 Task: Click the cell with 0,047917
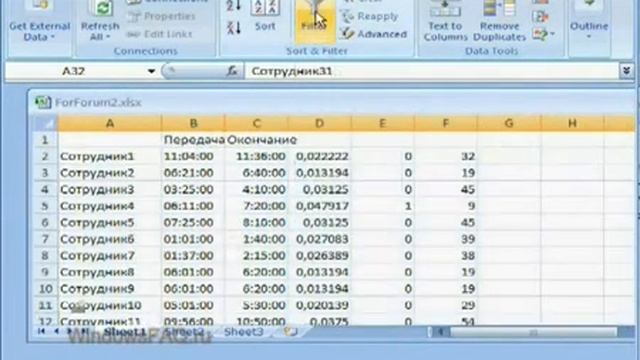[x=320, y=206]
